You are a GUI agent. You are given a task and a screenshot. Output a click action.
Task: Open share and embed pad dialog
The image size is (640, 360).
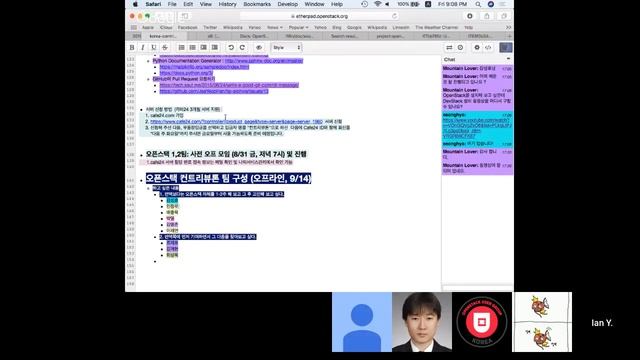[488, 48]
